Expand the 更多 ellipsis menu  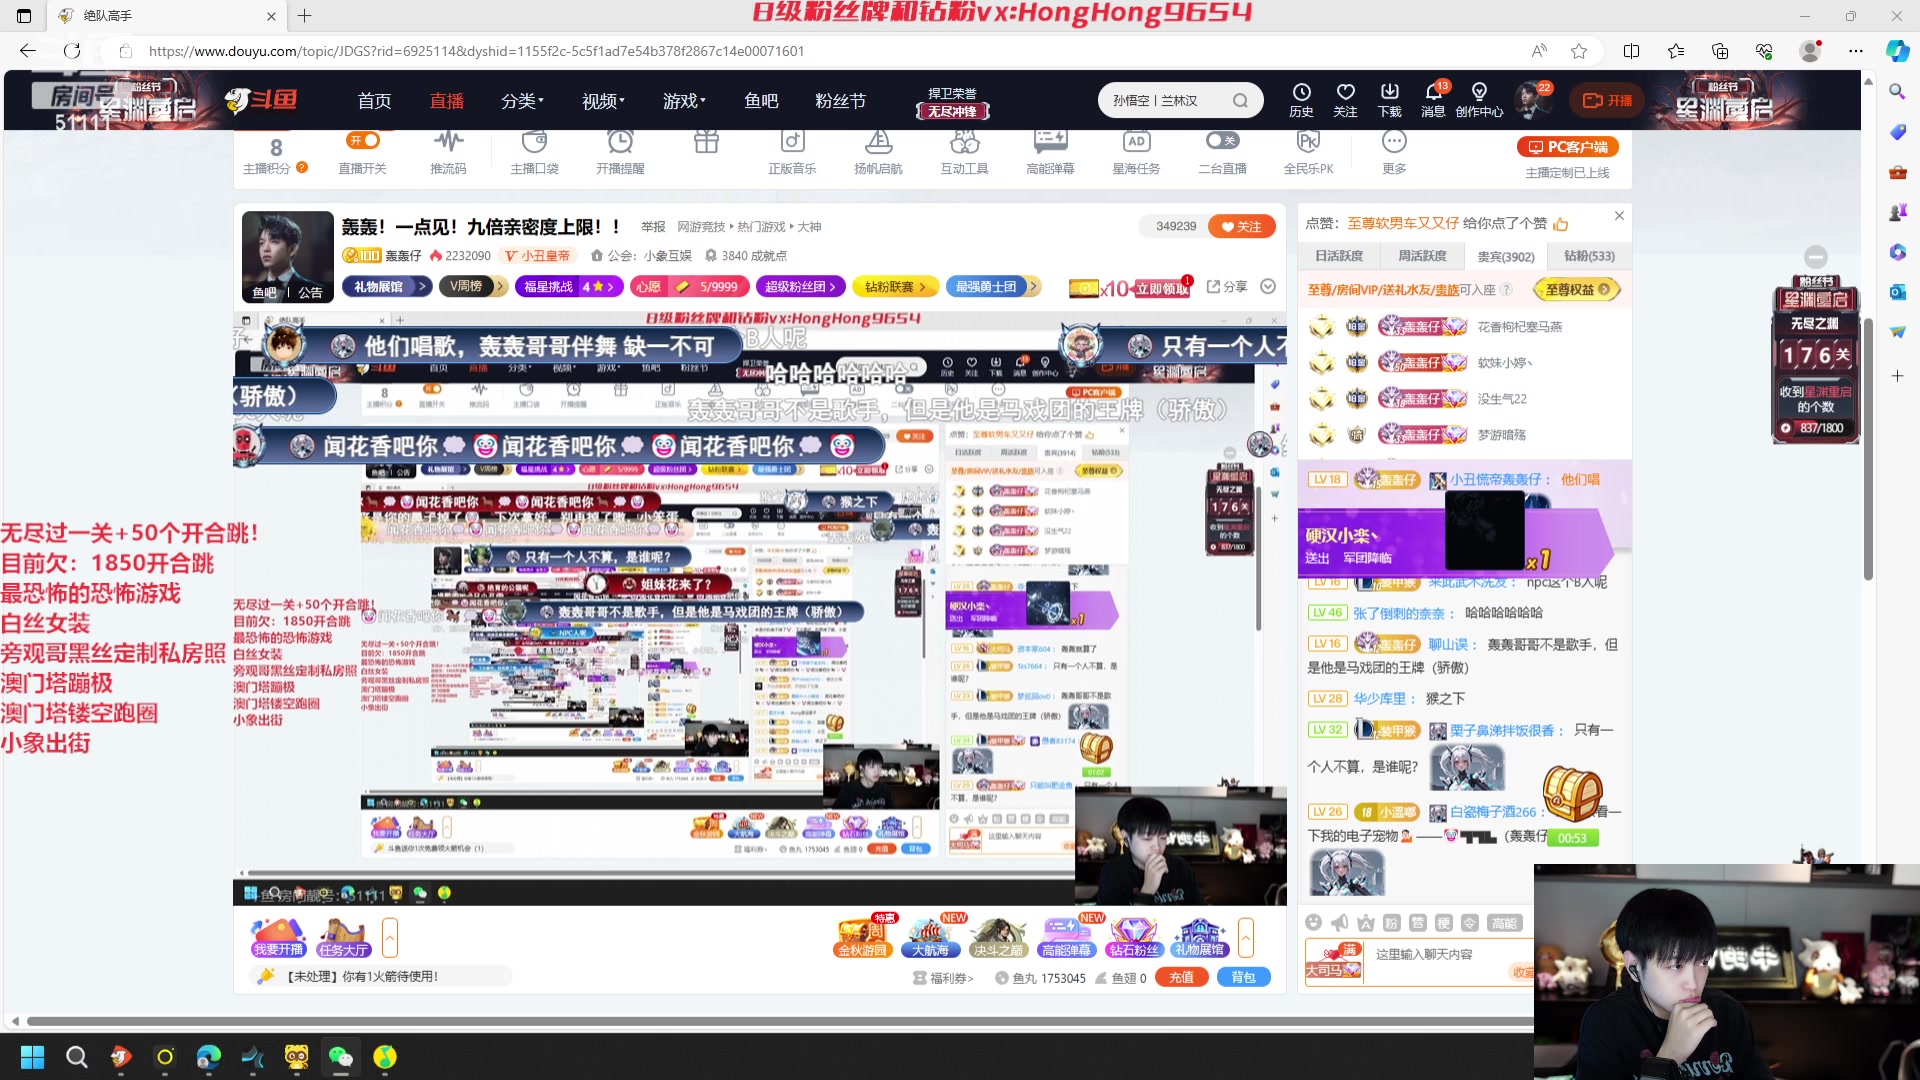click(1394, 143)
